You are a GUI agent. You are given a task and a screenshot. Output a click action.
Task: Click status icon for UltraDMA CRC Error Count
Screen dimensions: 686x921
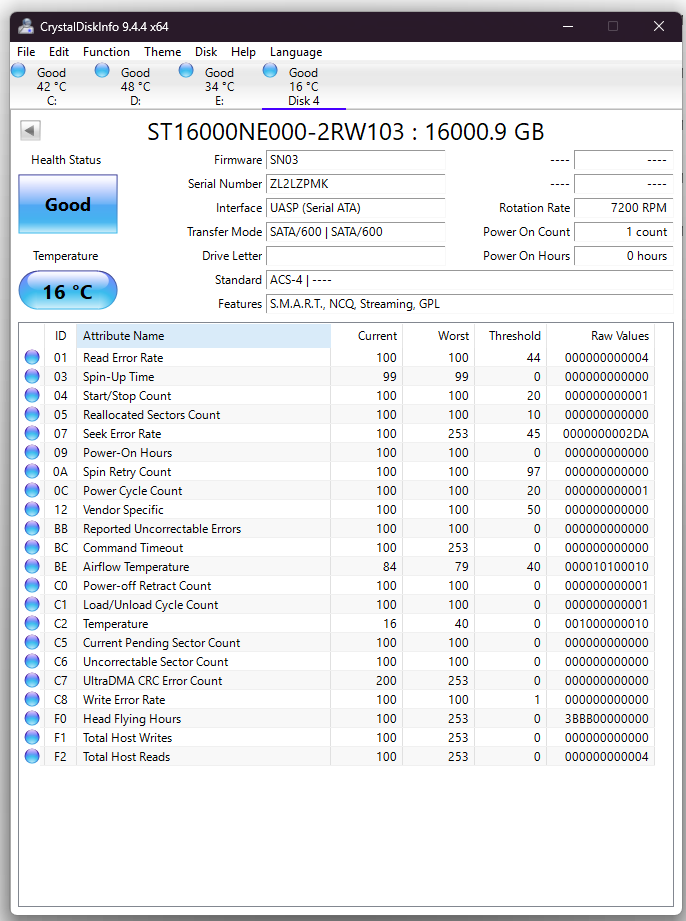(x=32, y=680)
